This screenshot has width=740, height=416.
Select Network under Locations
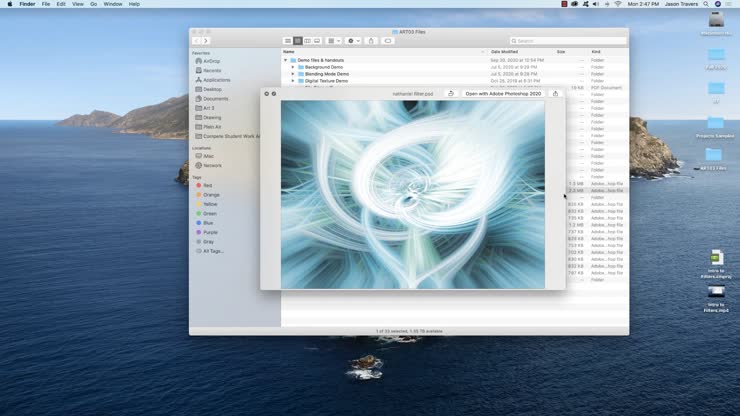pyautogui.click(x=209, y=166)
